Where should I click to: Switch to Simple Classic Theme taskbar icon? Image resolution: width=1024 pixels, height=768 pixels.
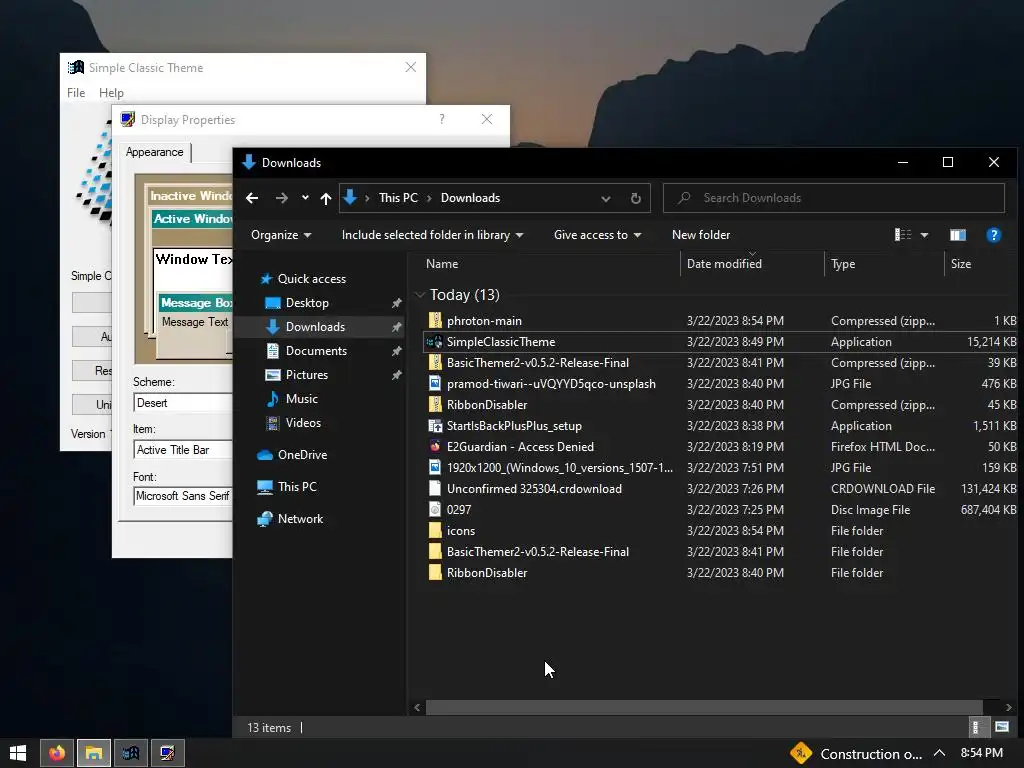pyautogui.click(x=131, y=754)
